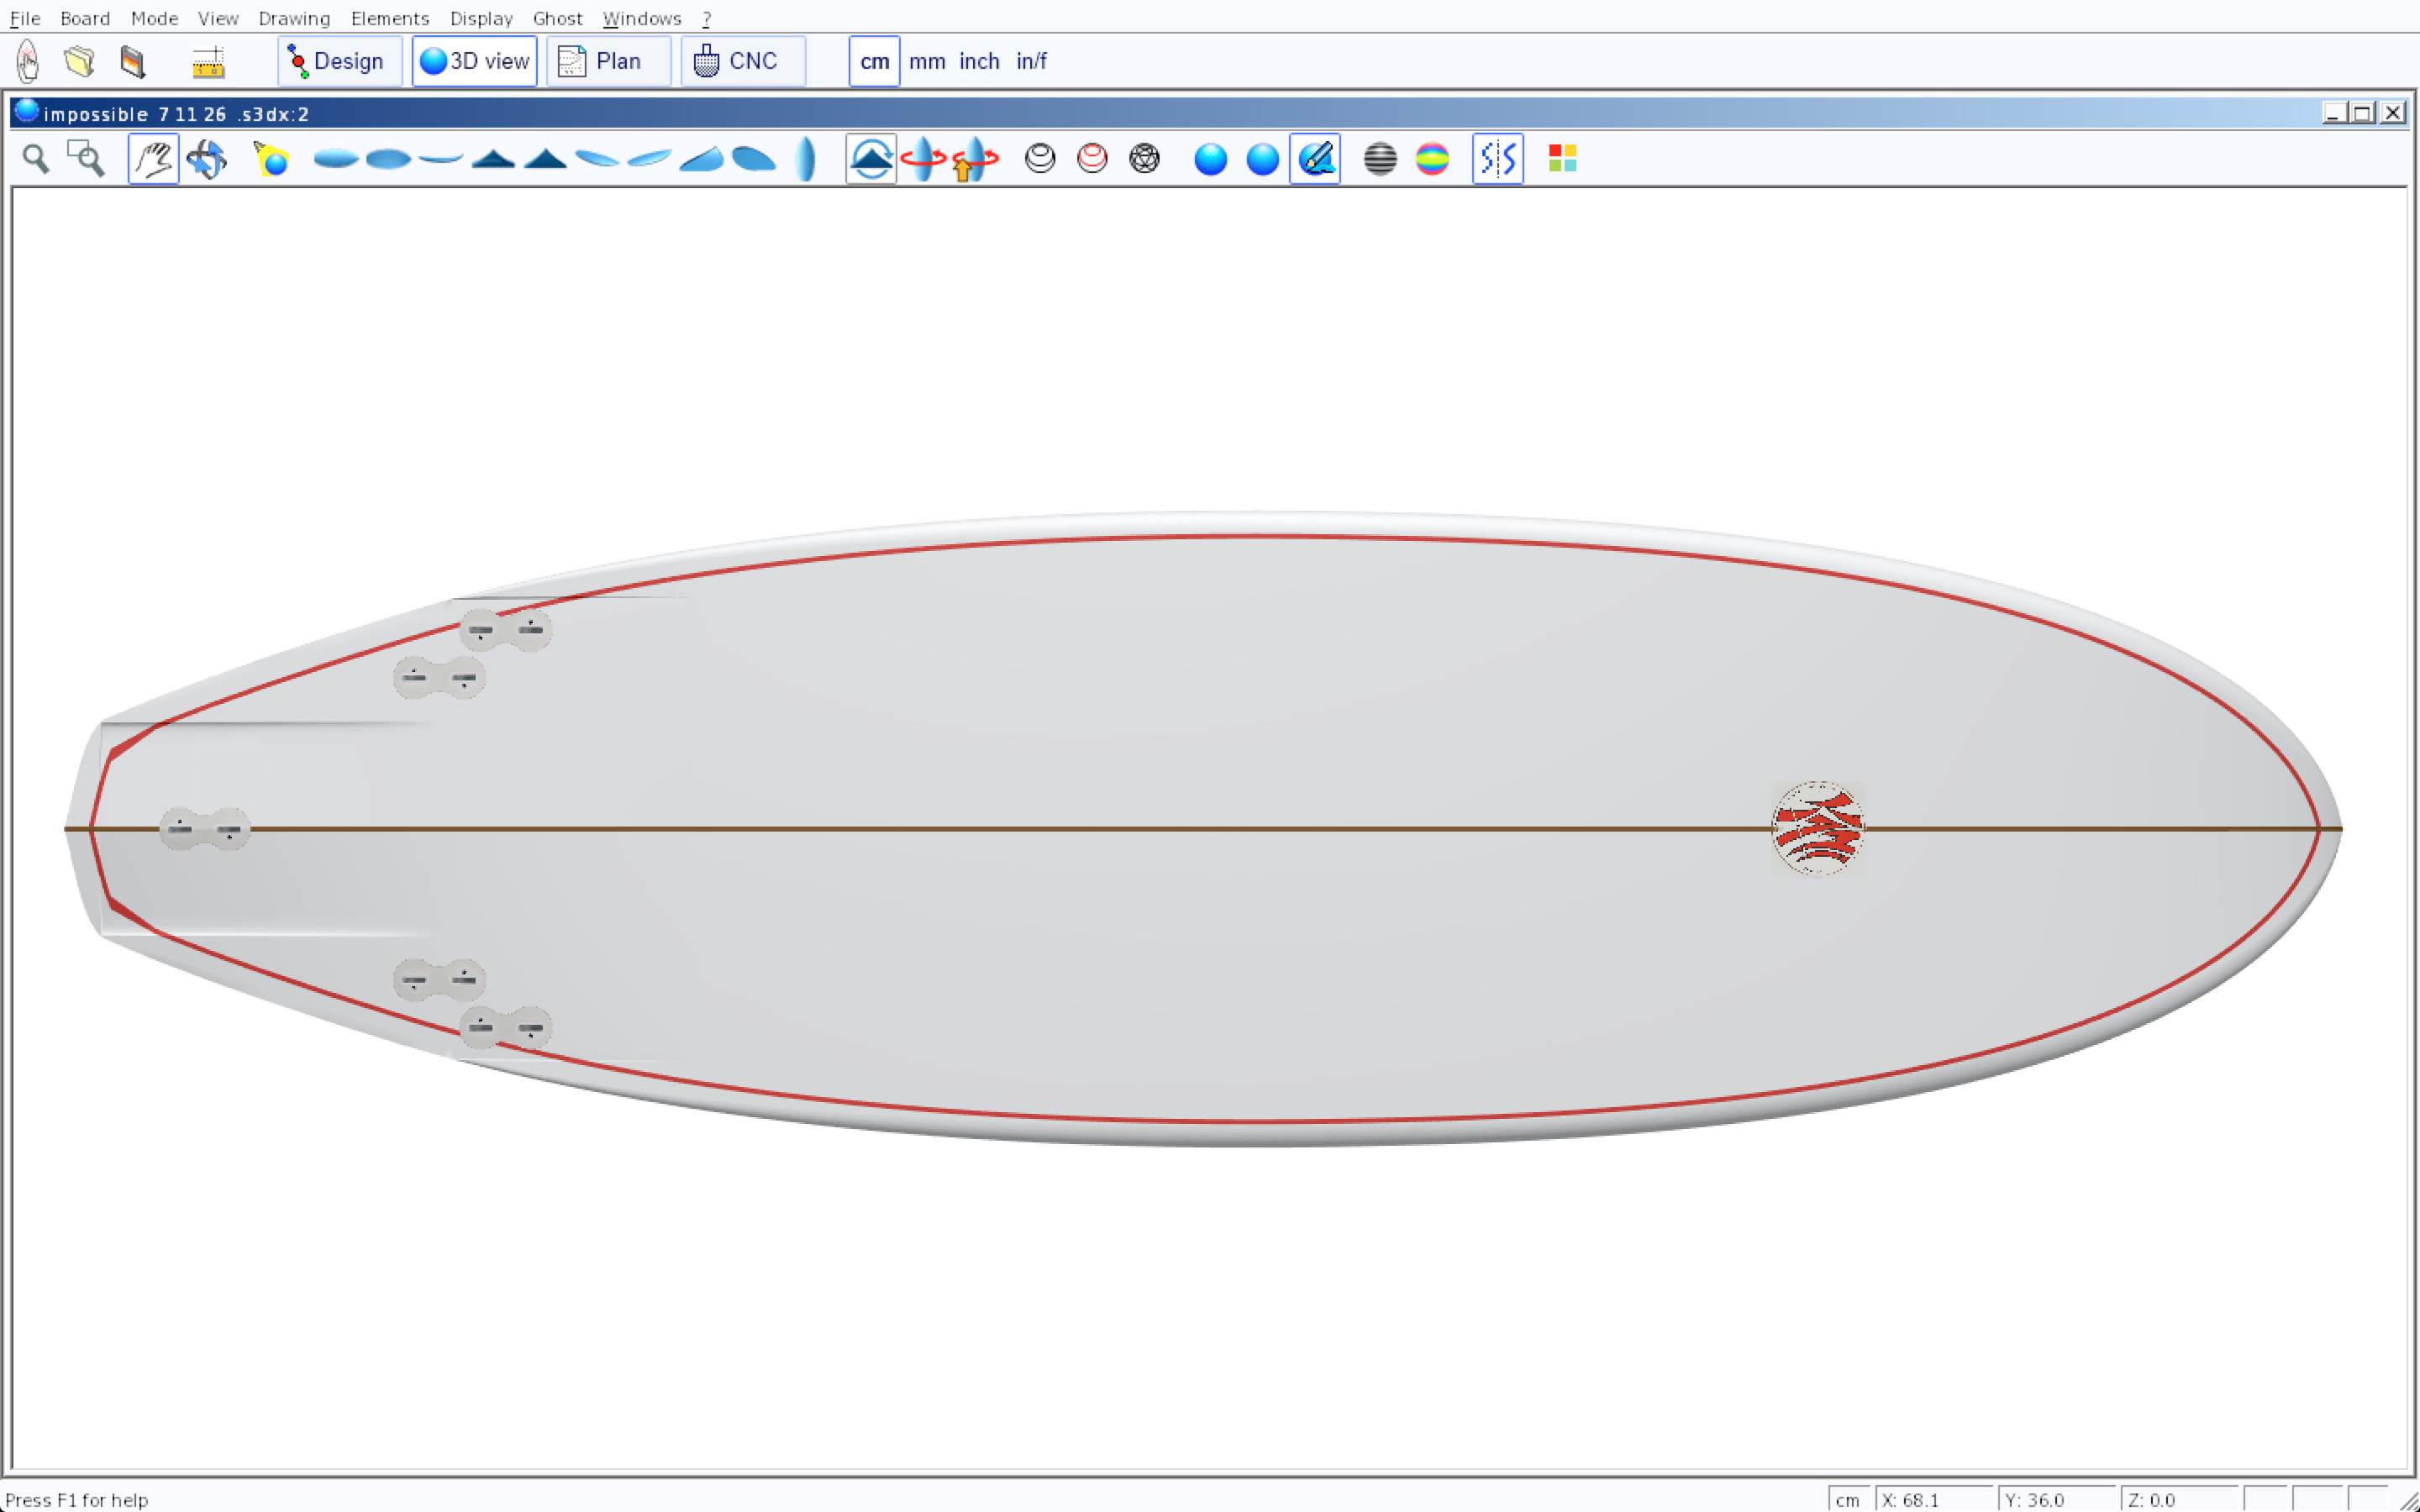Click the zoom magnifier tool
The image size is (2420, 1512).
(x=36, y=159)
